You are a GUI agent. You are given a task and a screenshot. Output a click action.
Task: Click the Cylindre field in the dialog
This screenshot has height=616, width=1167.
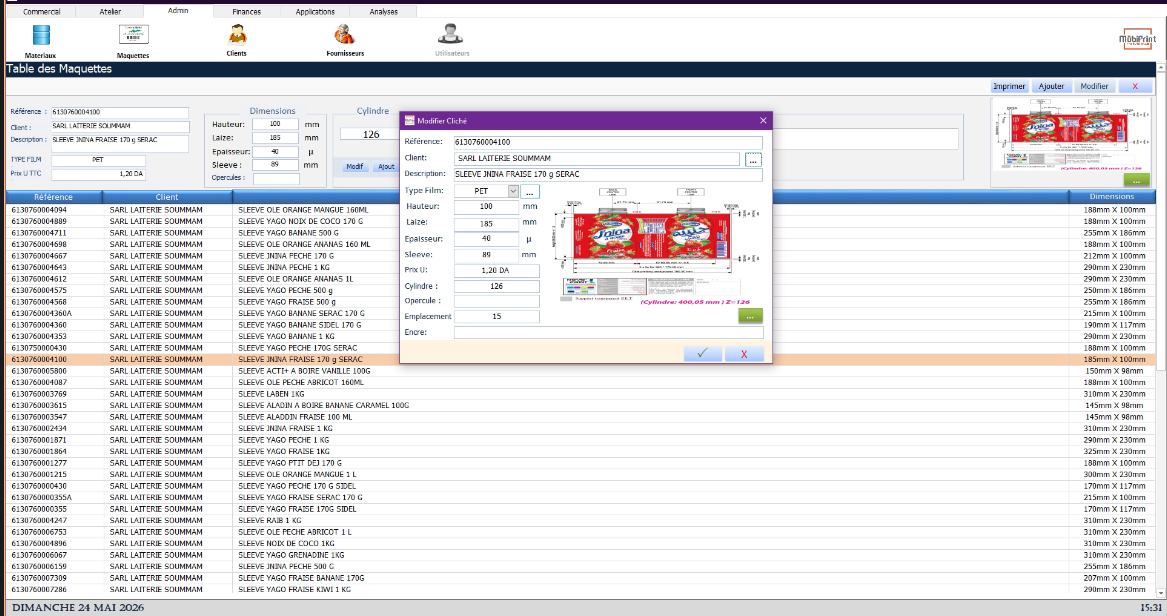(x=496, y=286)
